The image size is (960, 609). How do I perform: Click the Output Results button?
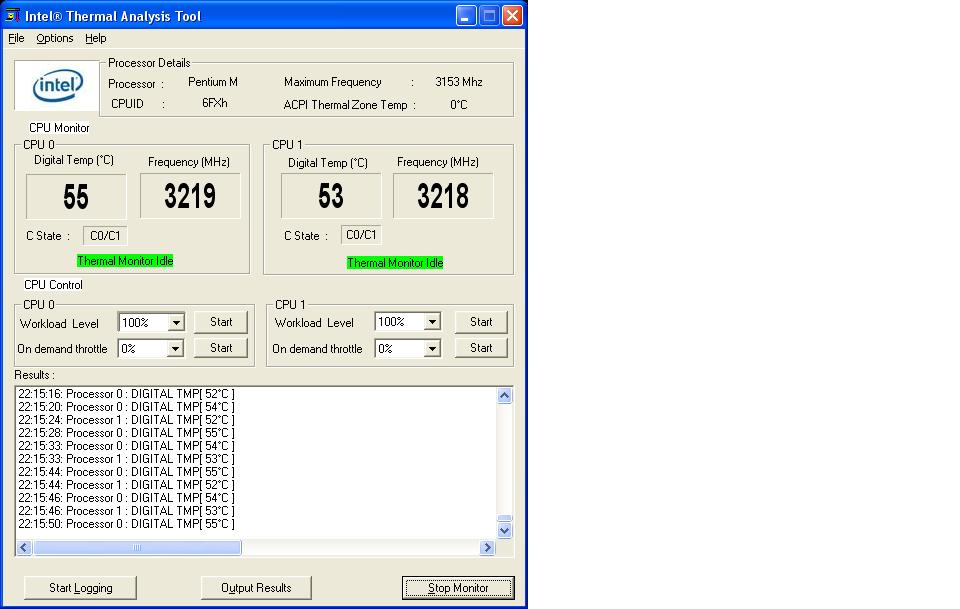(x=256, y=588)
